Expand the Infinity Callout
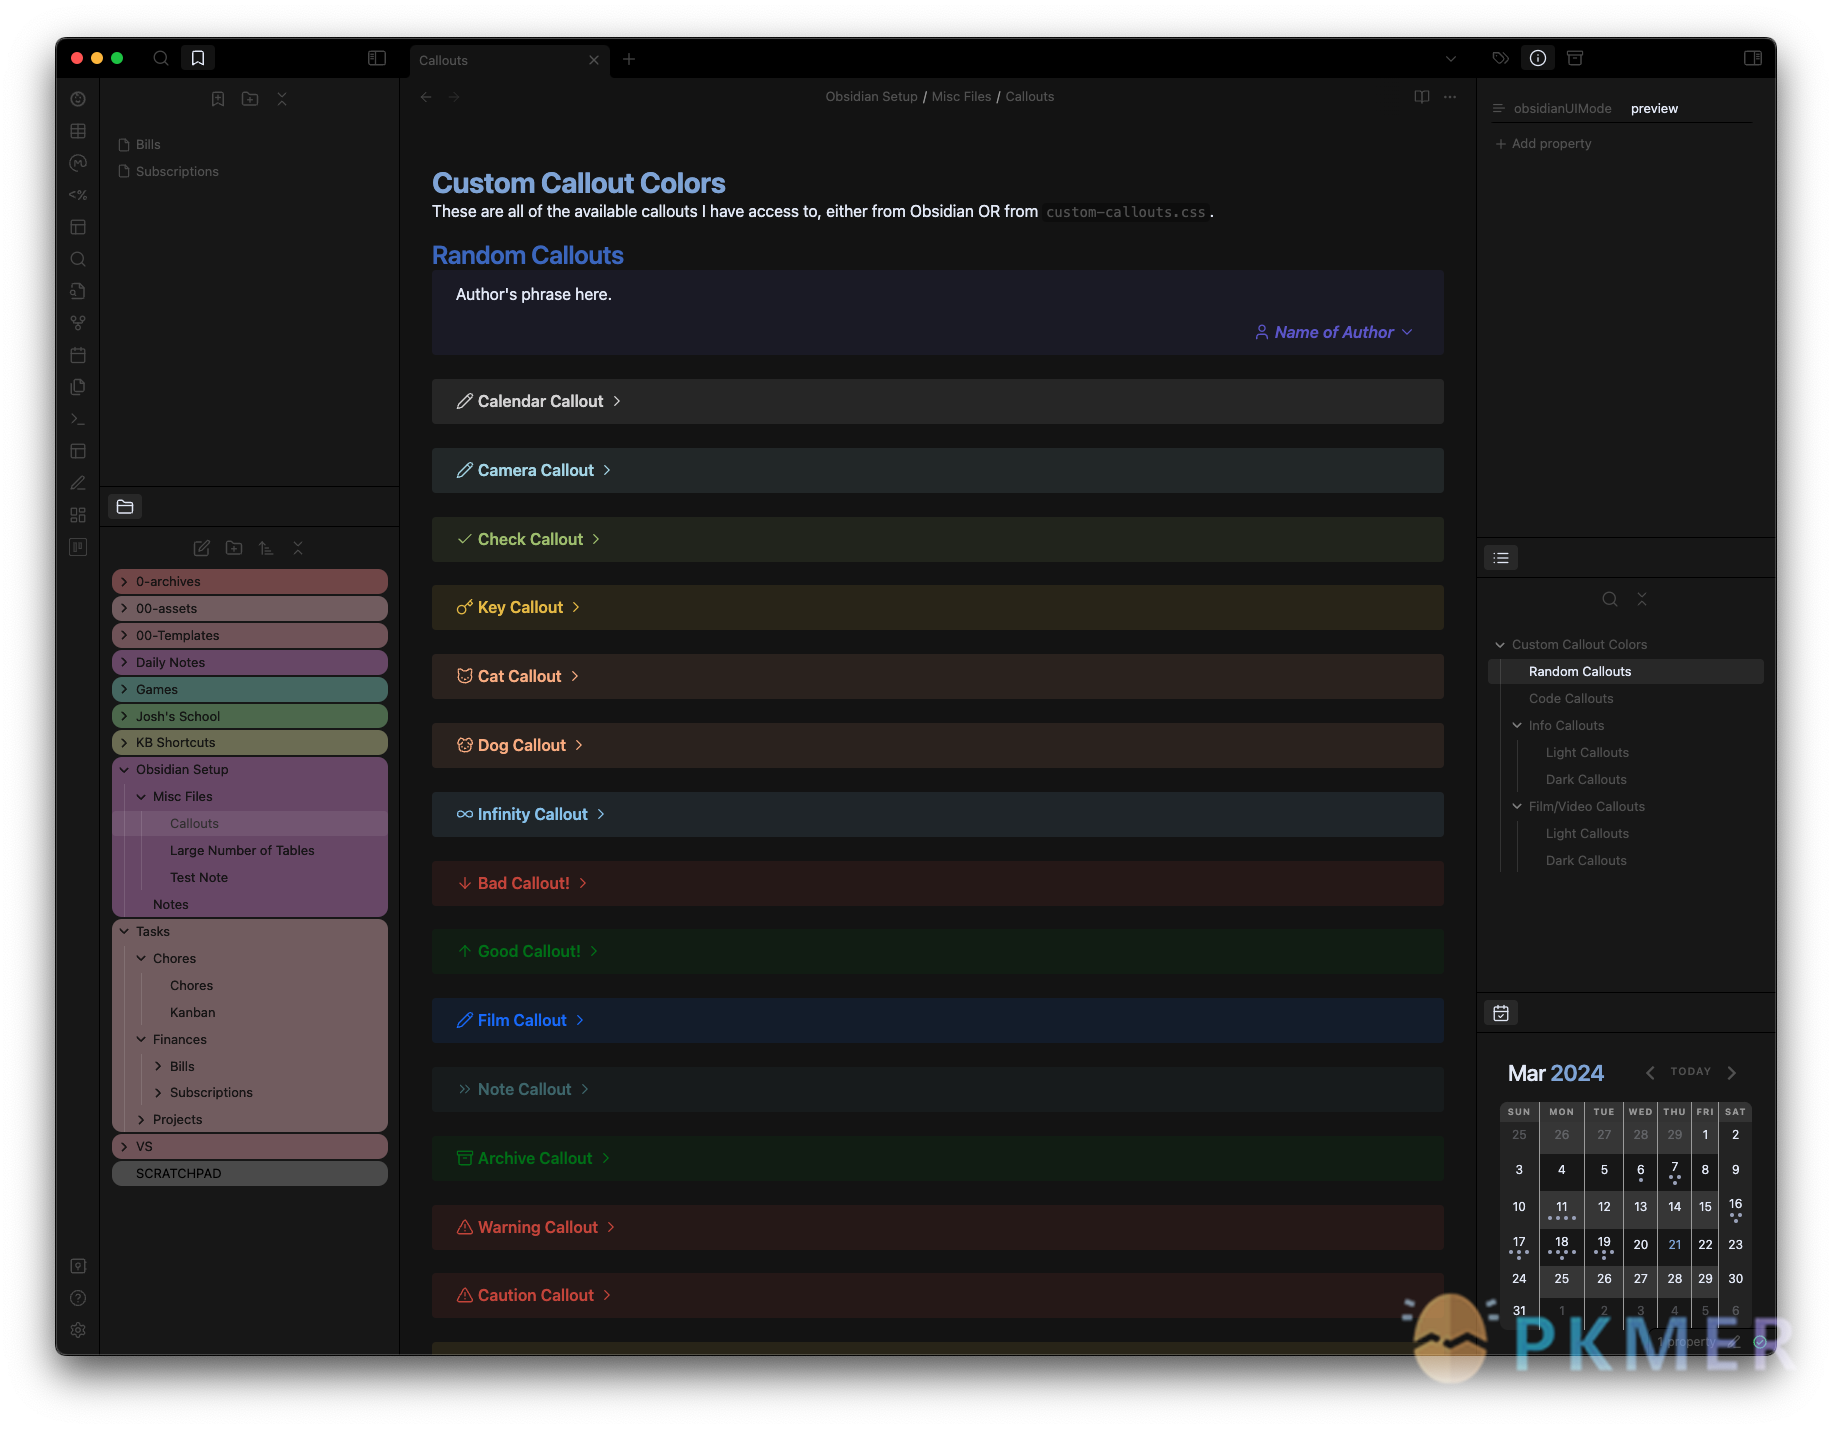Screen dimensions: 1832x1429 [938, 814]
